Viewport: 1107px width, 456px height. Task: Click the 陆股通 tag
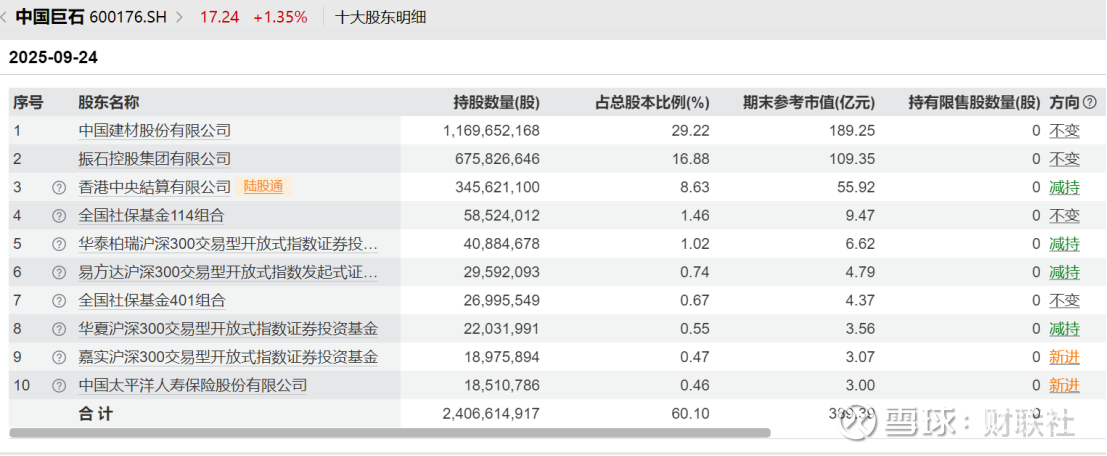click(264, 187)
